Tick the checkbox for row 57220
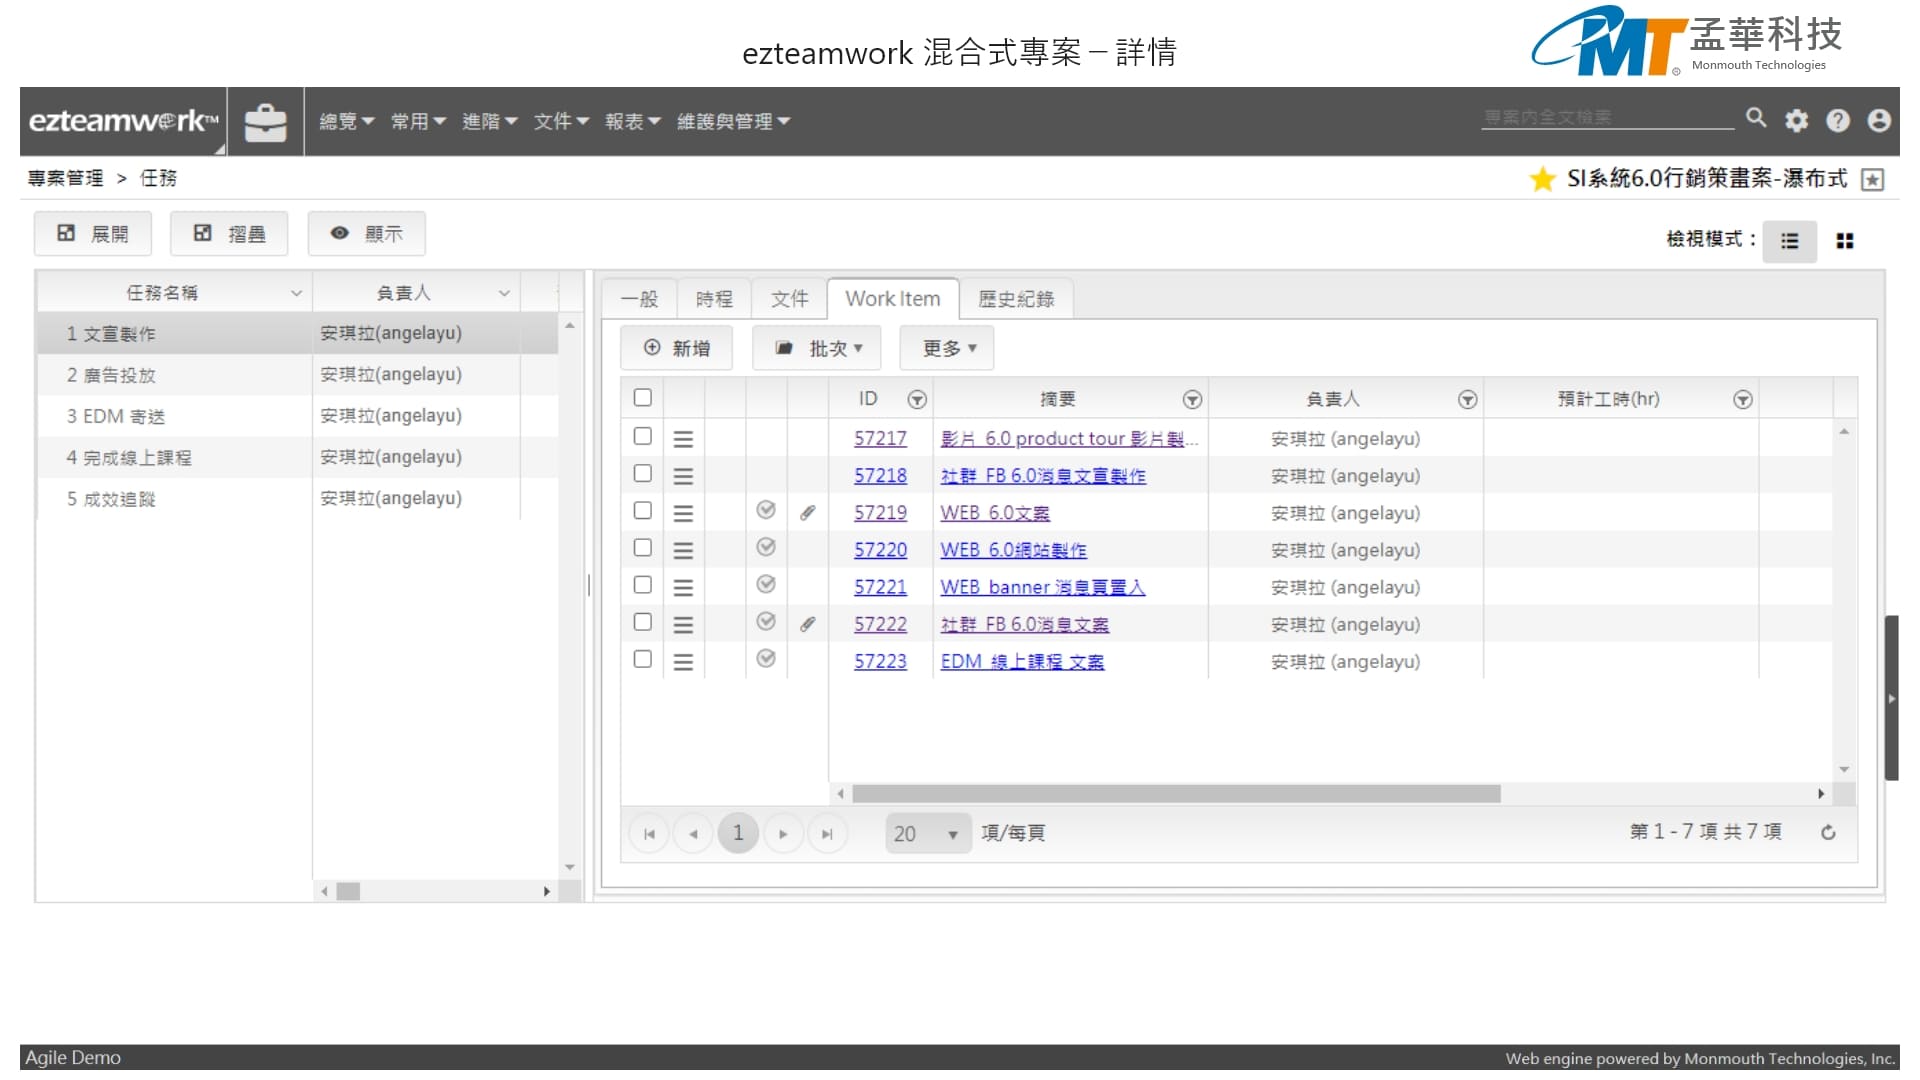The image size is (1920, 1080). click(x=643, y=548)
